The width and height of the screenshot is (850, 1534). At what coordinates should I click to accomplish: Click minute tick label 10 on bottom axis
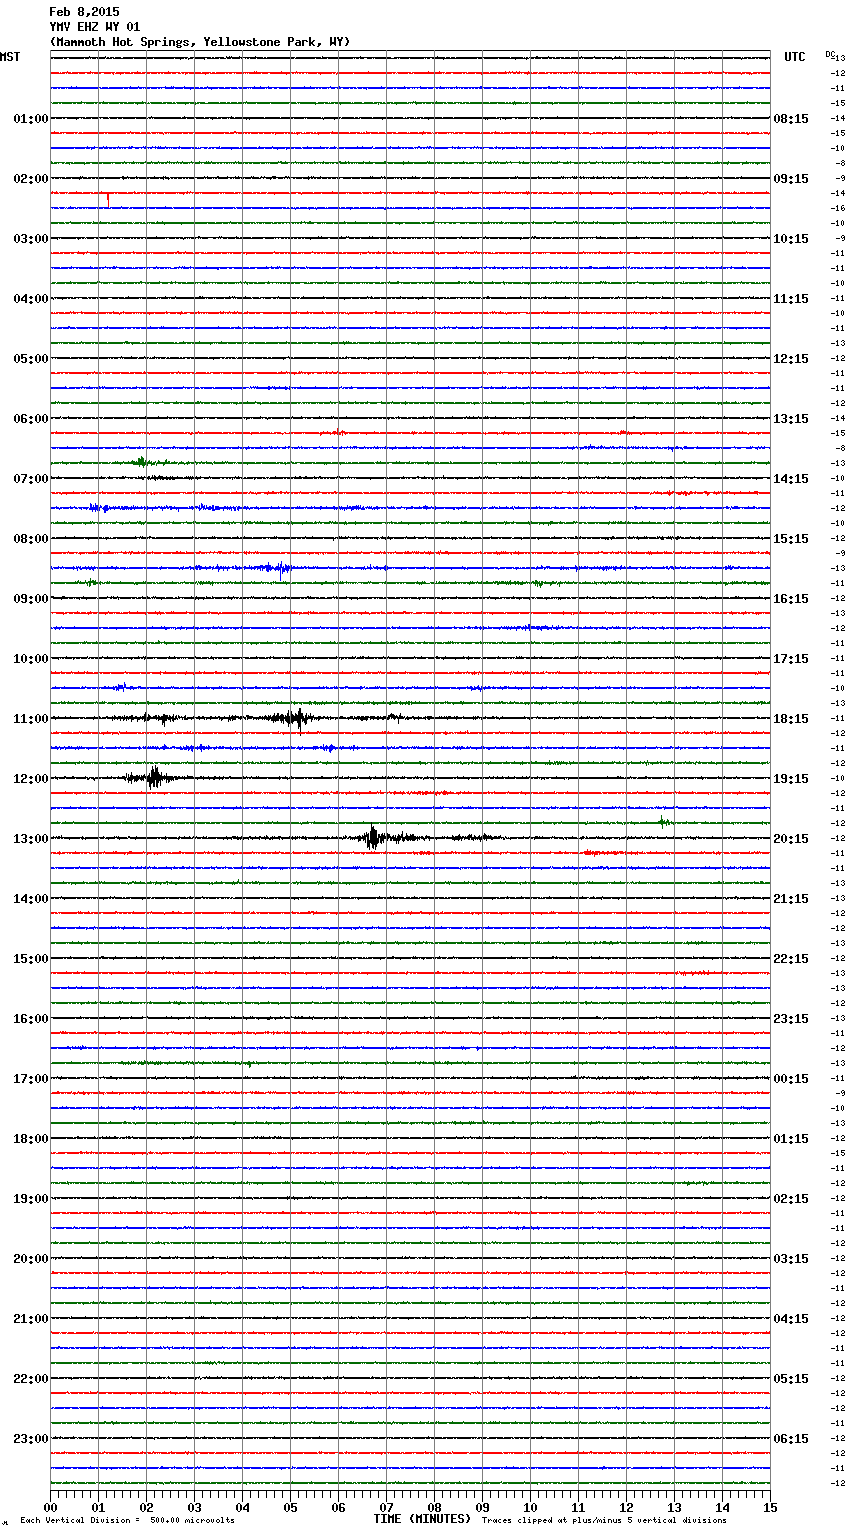531,1507
